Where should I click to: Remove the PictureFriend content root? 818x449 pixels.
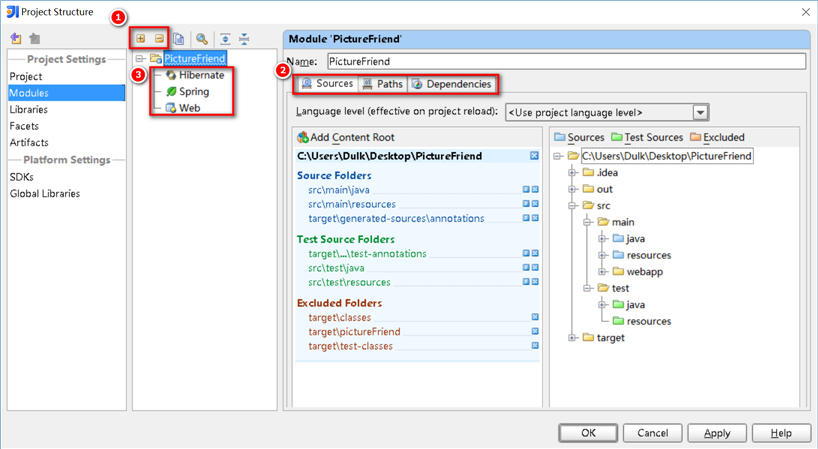coord(534,156)
